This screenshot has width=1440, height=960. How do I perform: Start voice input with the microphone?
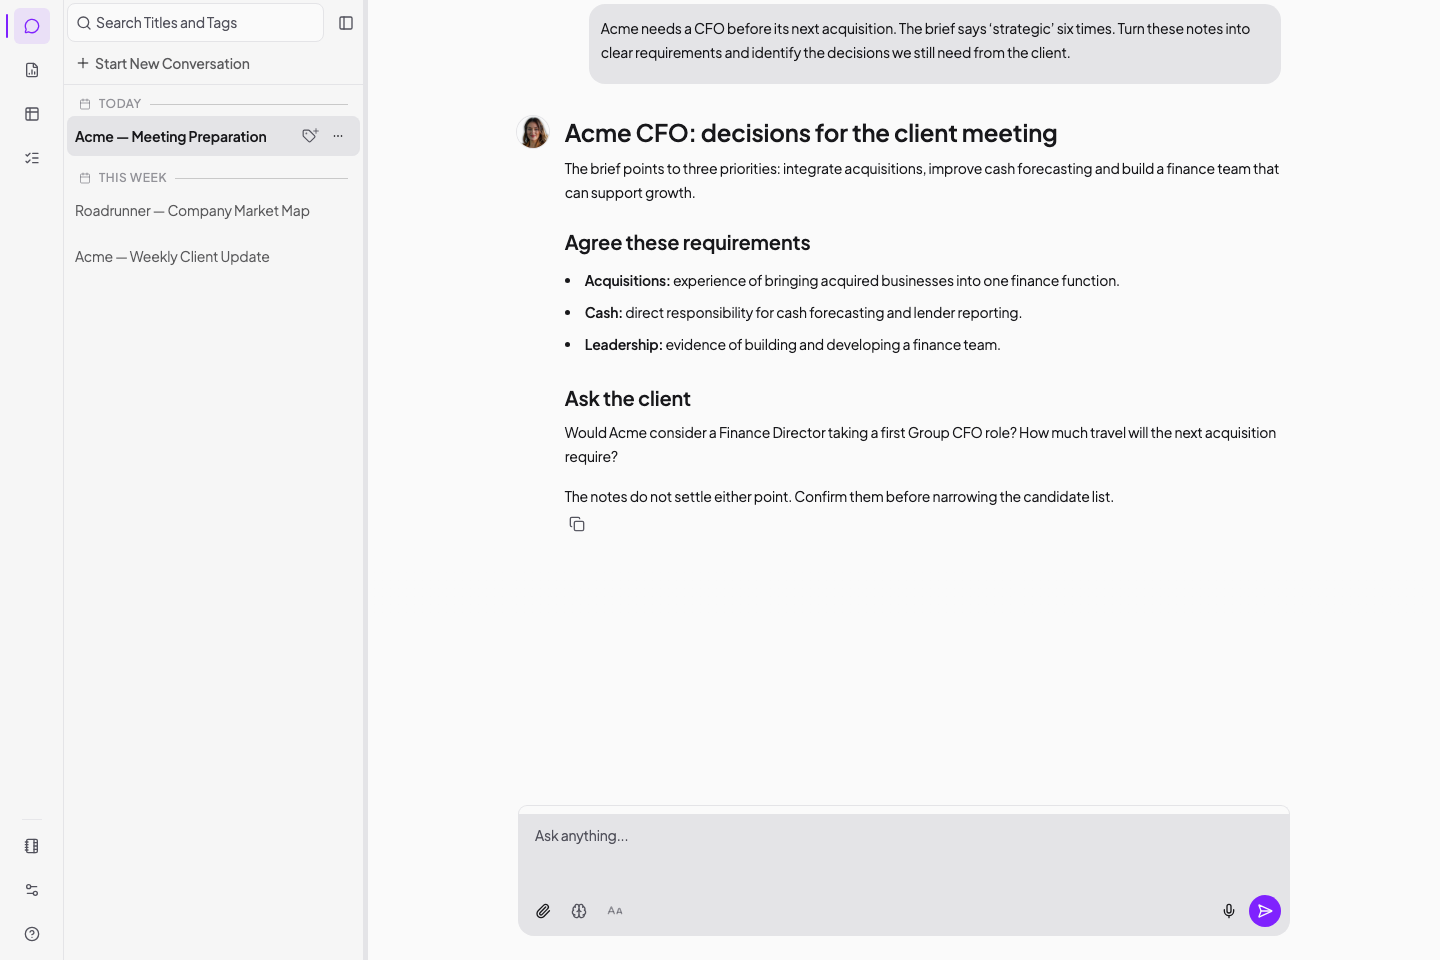tap(1229, 911)
